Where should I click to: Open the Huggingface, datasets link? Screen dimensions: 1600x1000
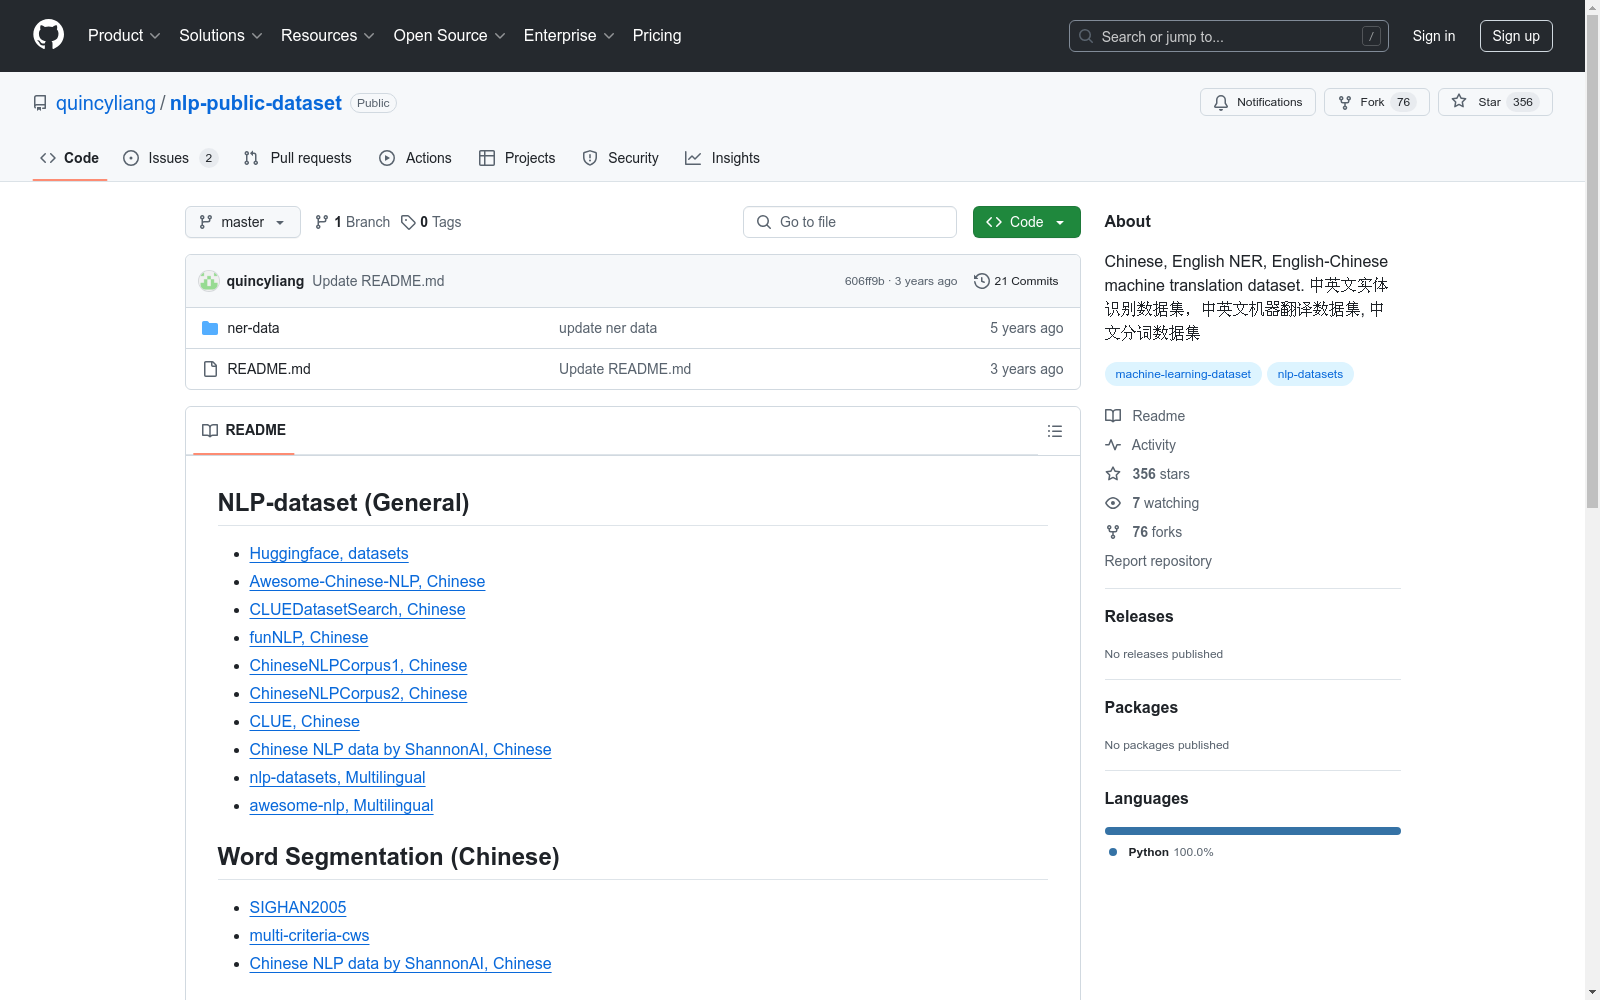click(x=329, y=554)
